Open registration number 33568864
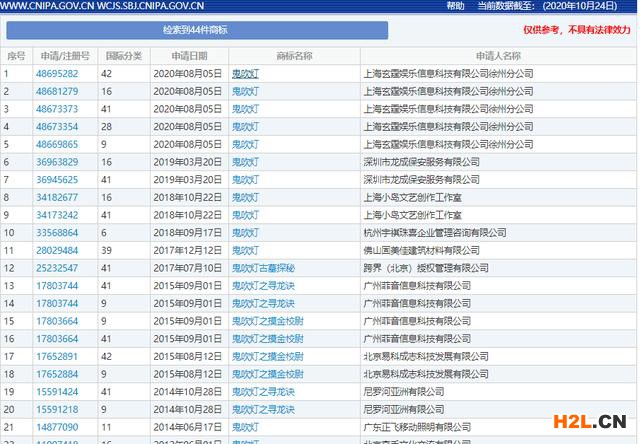Viewport: 640px width, 444px height. pos(57,233)
